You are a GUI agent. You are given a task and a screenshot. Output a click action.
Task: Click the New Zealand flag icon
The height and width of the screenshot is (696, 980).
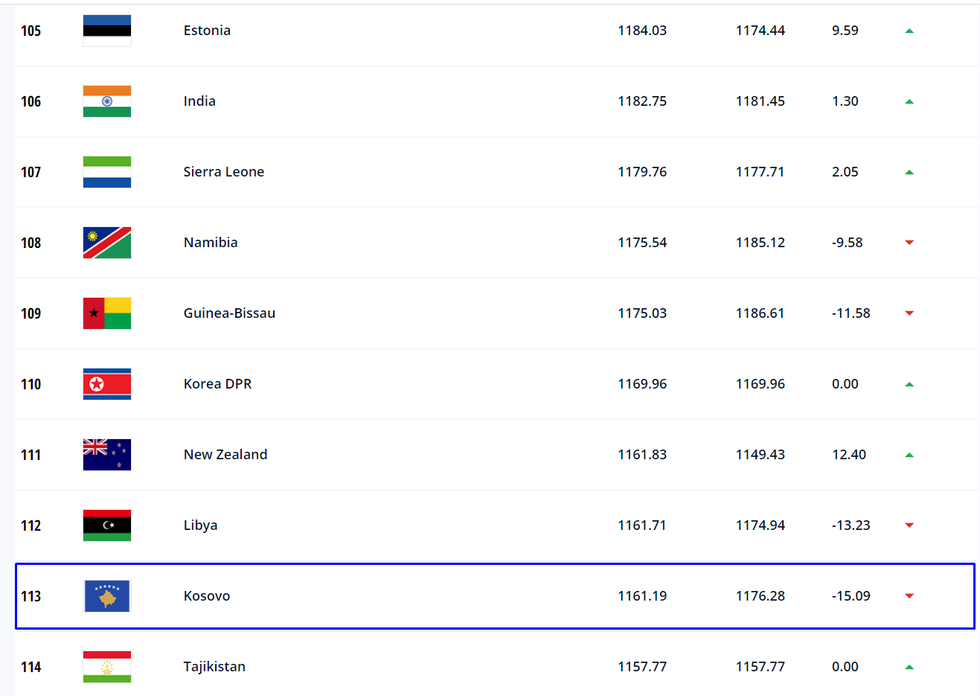[107, 455]
